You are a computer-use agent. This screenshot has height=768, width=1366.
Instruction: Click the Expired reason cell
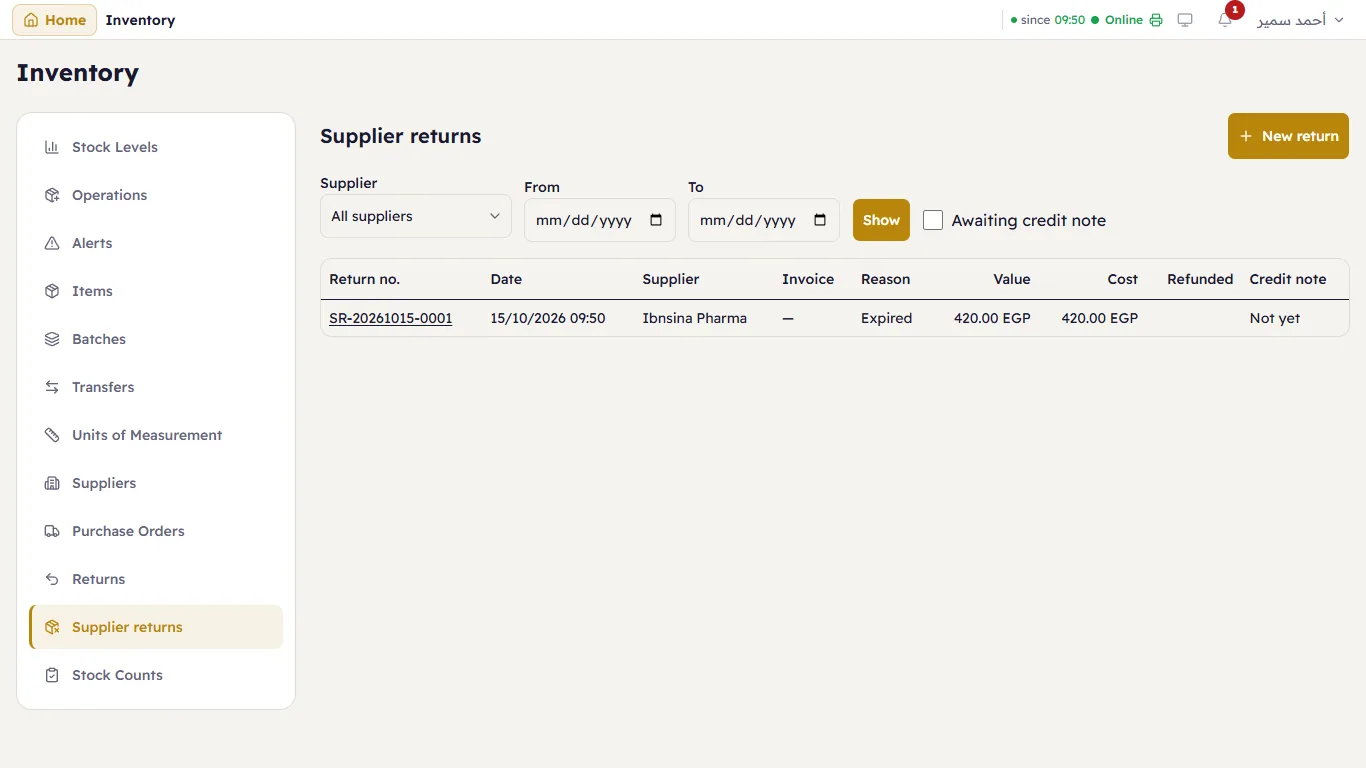click(887, 318)
